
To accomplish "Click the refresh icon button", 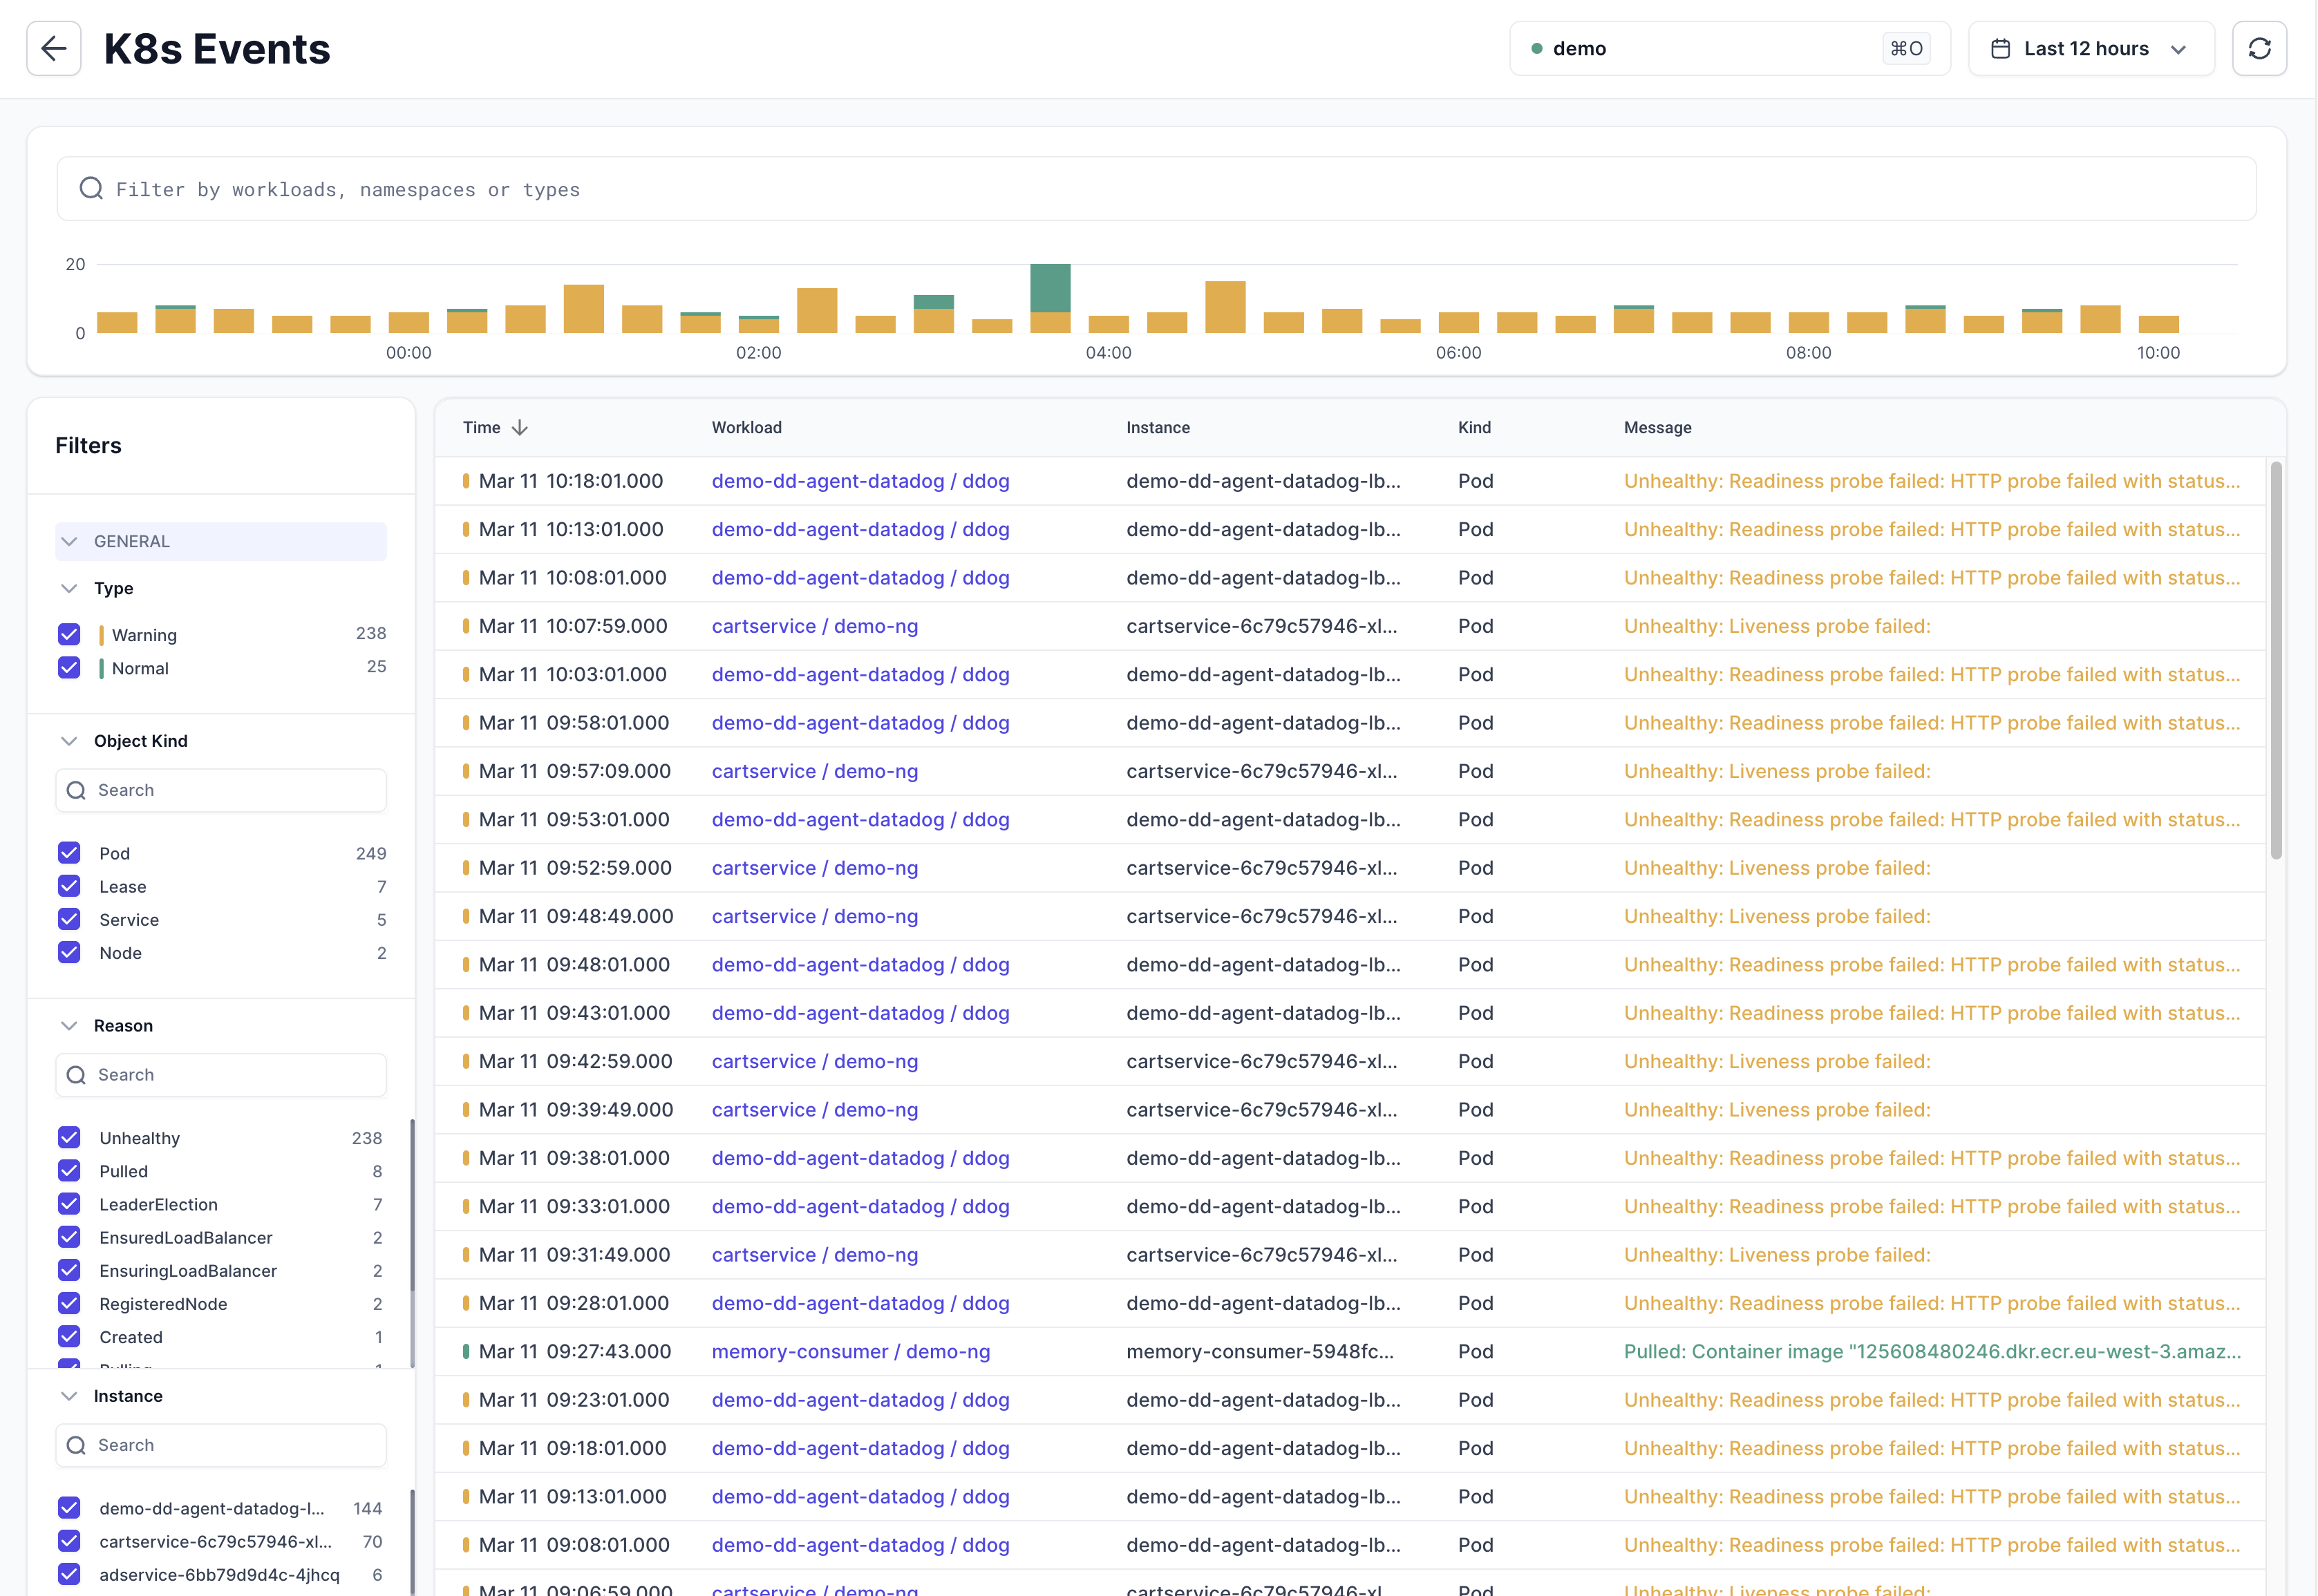I will click(2259, 48).
